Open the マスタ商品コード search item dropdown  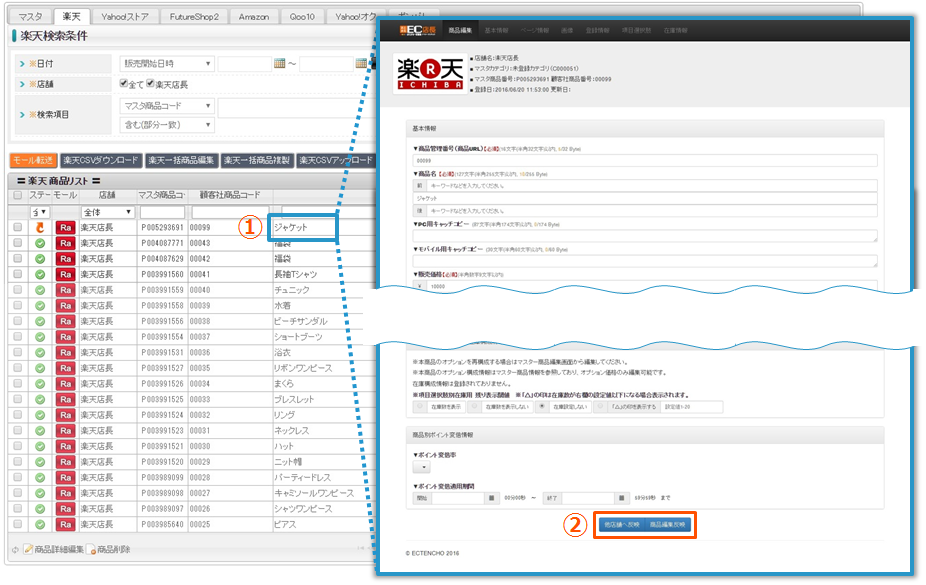pyautogui.click(x=167, y=106)
